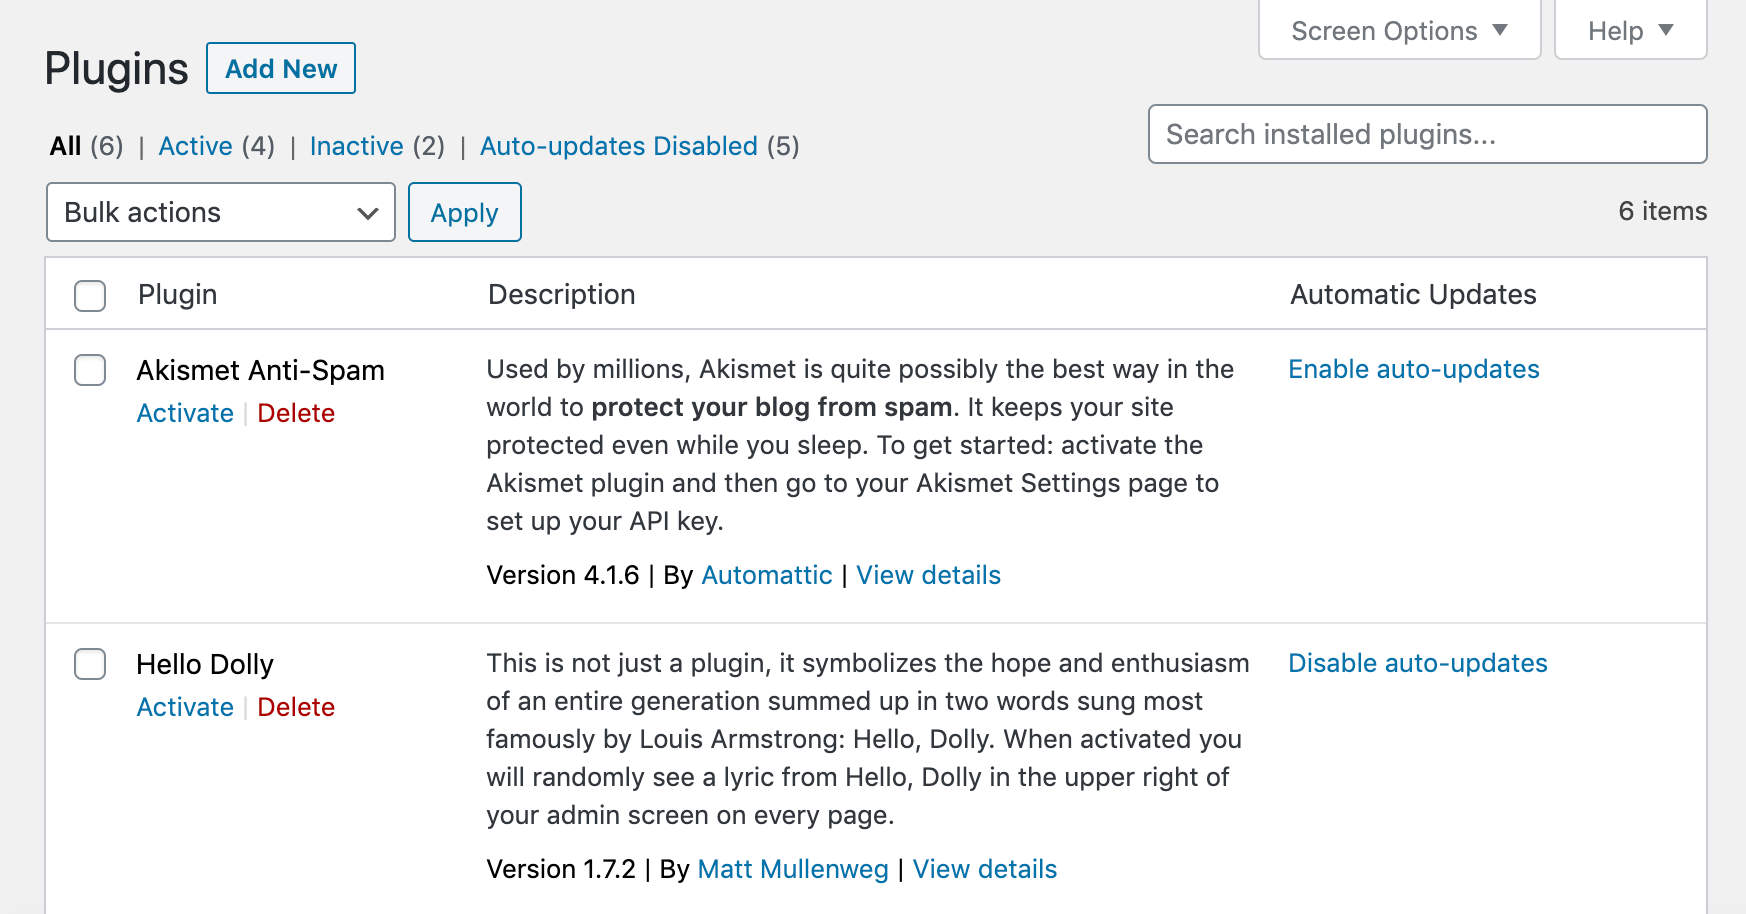Click the search installed plugins field
Viewport: 1746px width, 914px height.
point(1427,133)
